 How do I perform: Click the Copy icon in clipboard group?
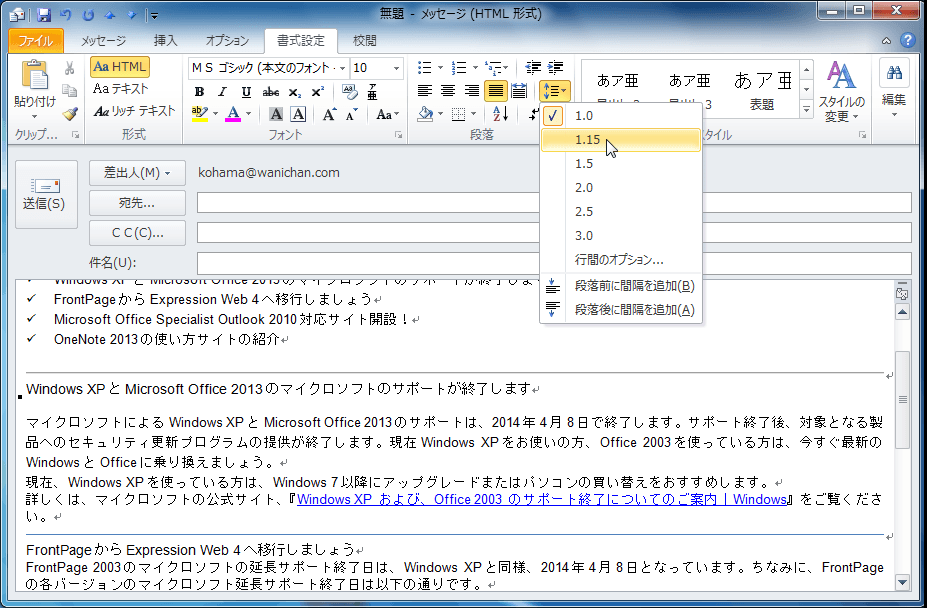70,90
